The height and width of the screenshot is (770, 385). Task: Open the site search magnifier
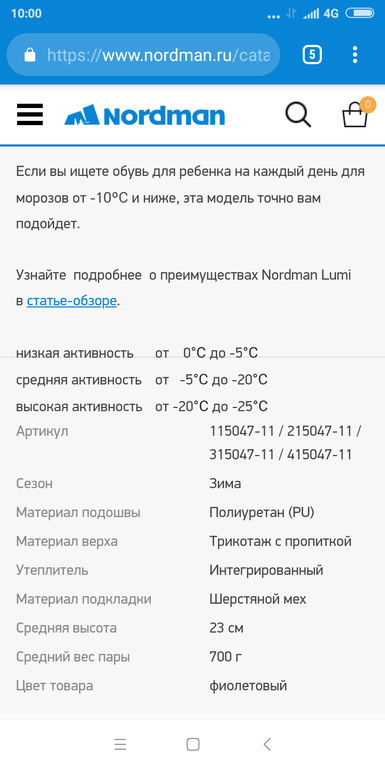[x=298, y=114]
